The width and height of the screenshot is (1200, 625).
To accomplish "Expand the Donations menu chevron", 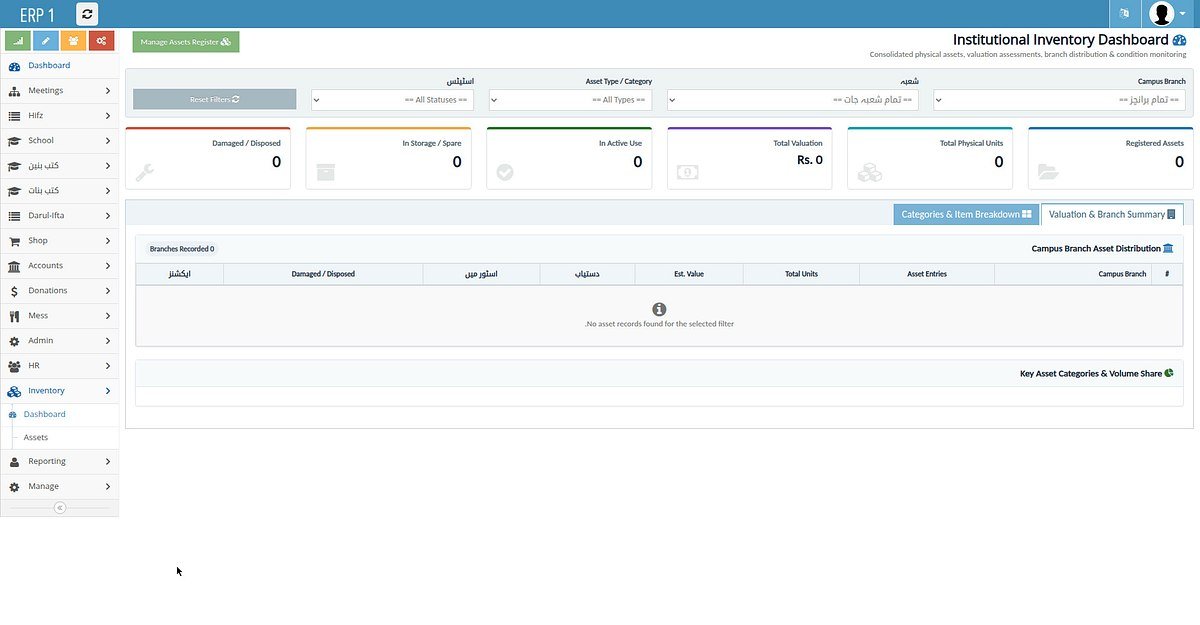I will pyautogui.click(x=108, y=291).
